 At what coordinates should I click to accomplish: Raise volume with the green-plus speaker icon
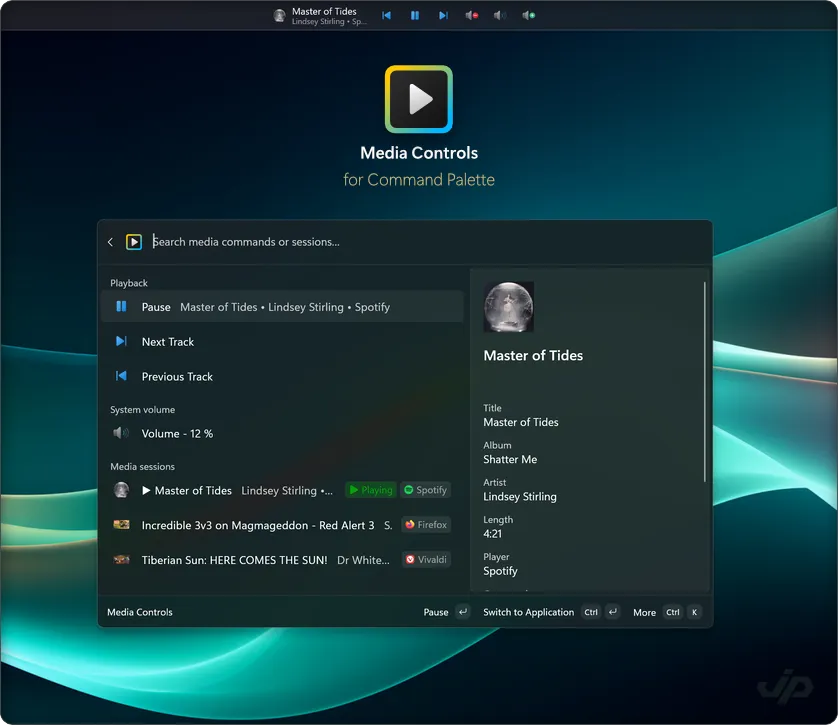(x=529, y=15)
